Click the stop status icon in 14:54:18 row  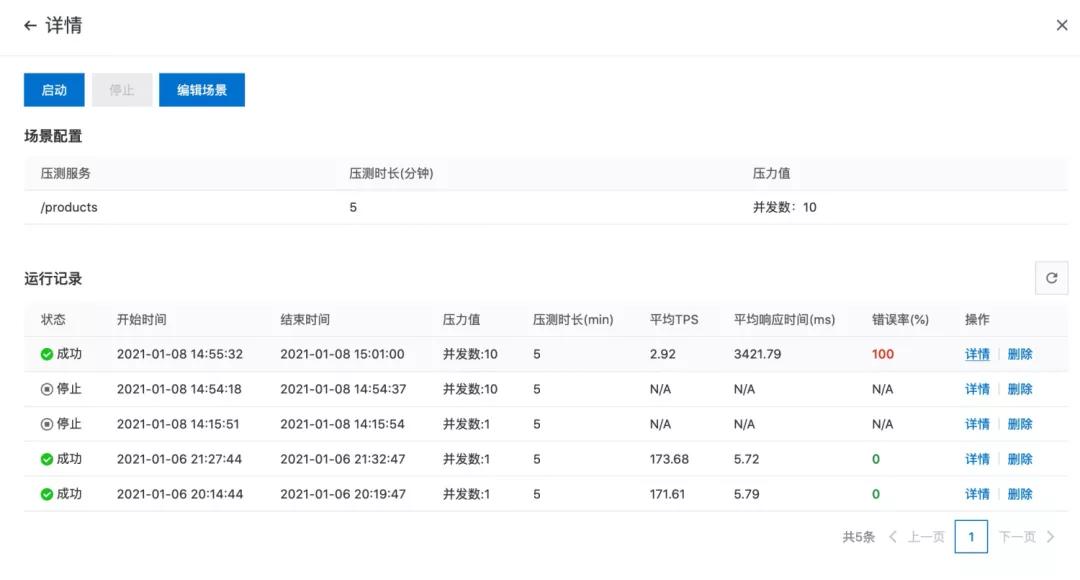(47, 389)
